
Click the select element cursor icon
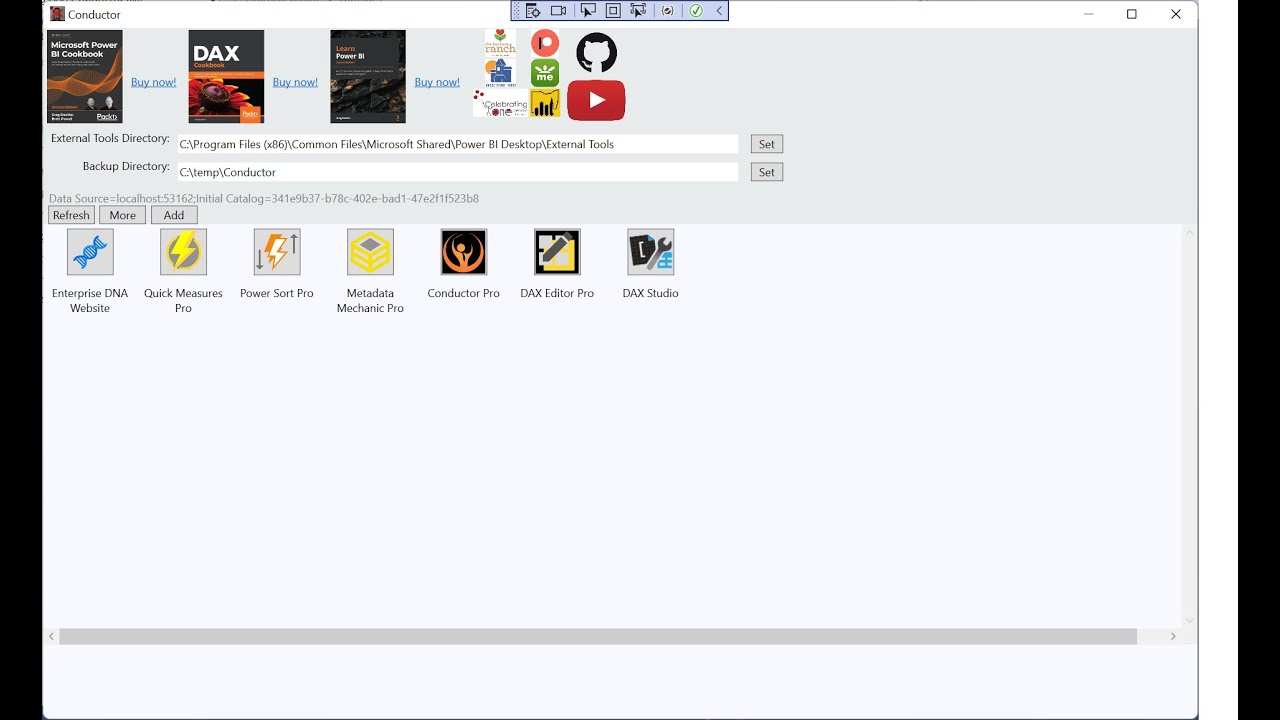click(588, 11)
